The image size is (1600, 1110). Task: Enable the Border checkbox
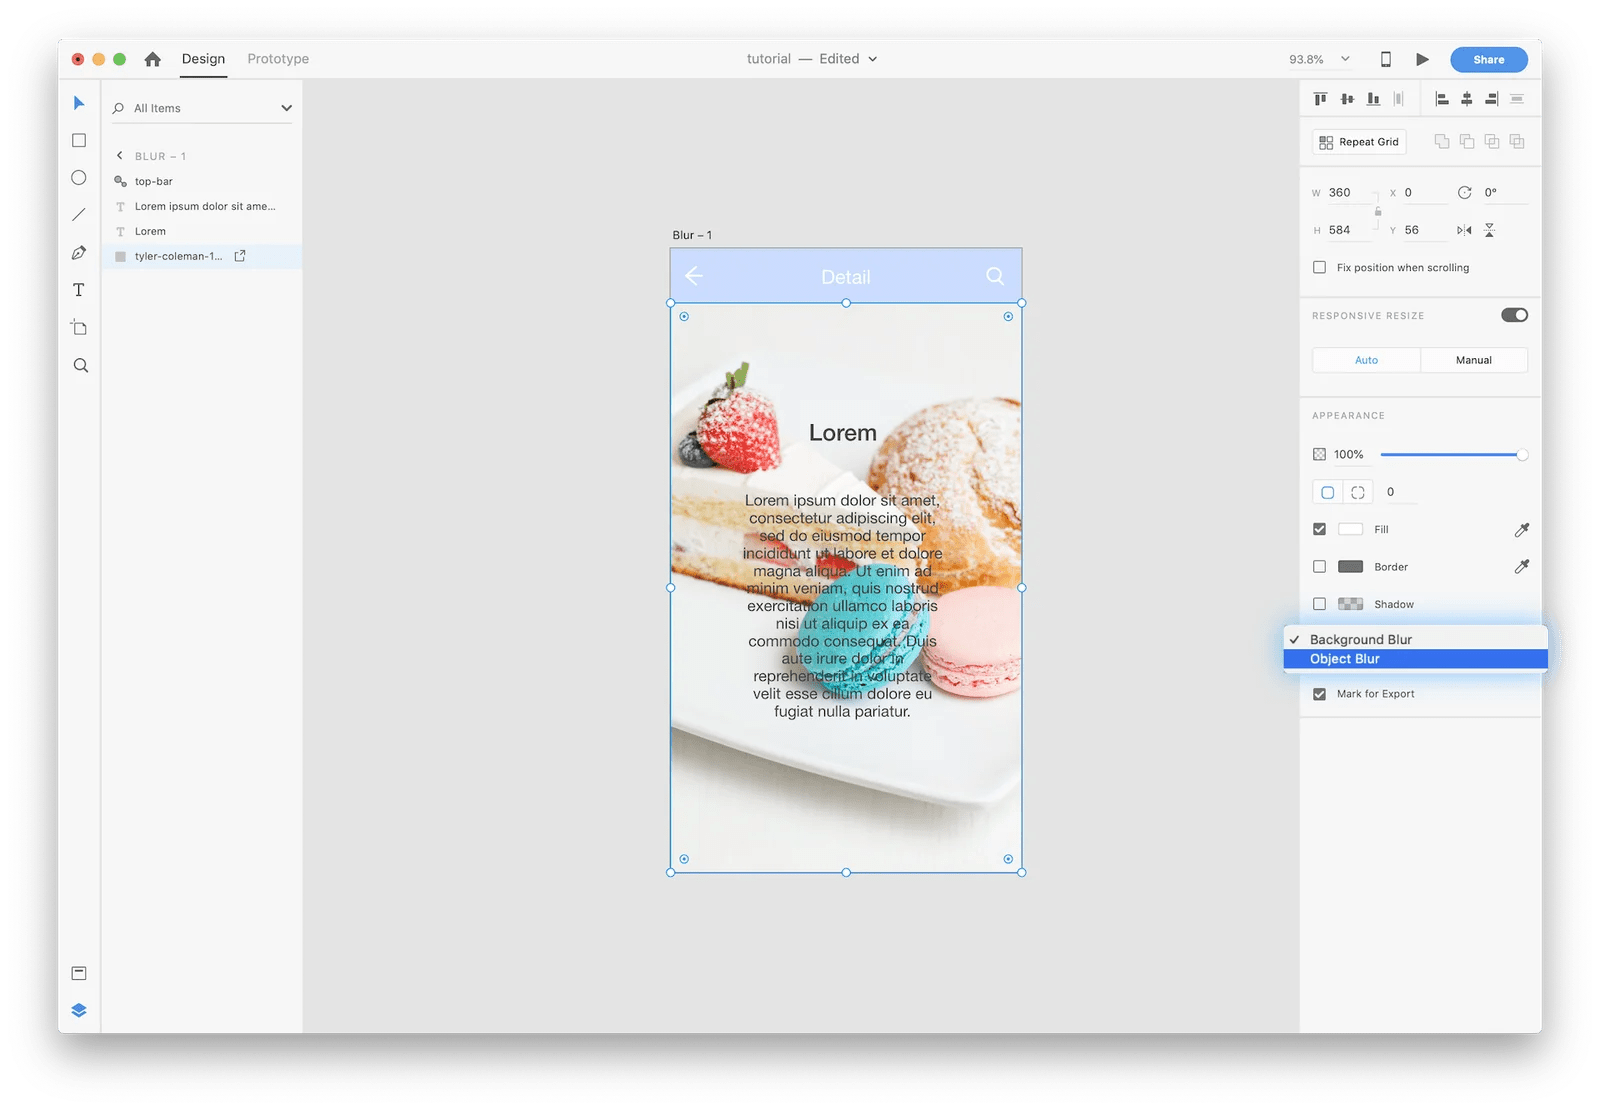coord(1320,566)
